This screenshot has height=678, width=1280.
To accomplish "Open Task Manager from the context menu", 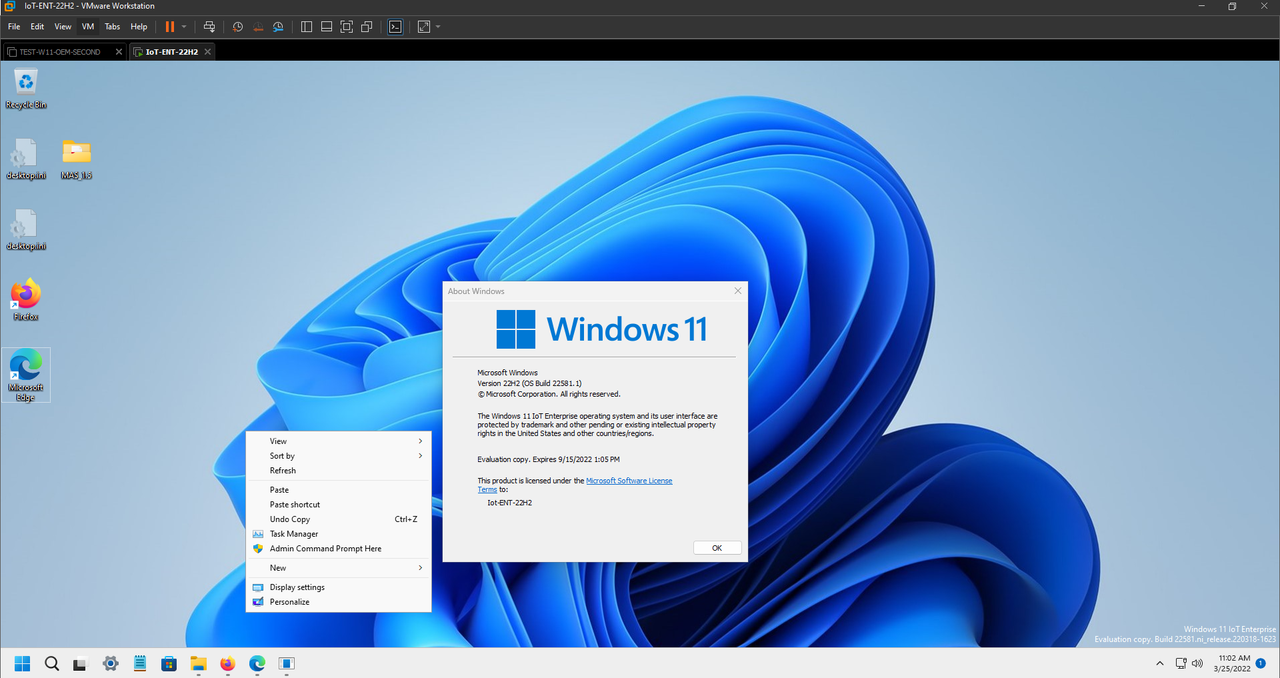I will (x=338, y=534).
